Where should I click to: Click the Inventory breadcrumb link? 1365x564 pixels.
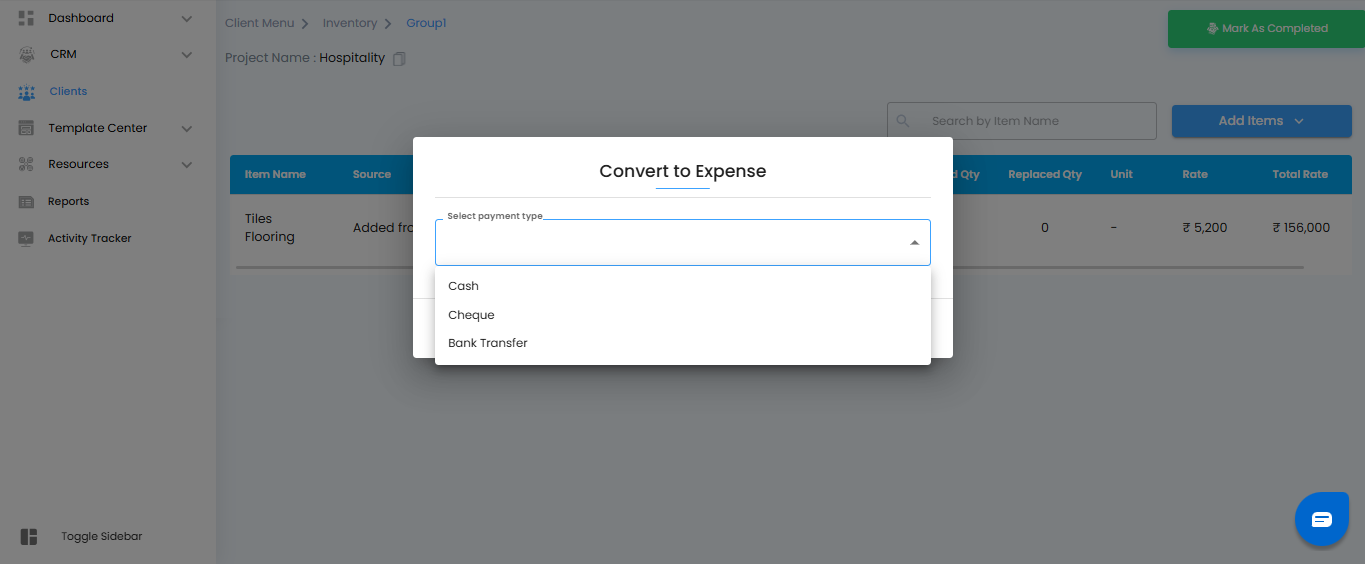350,23
